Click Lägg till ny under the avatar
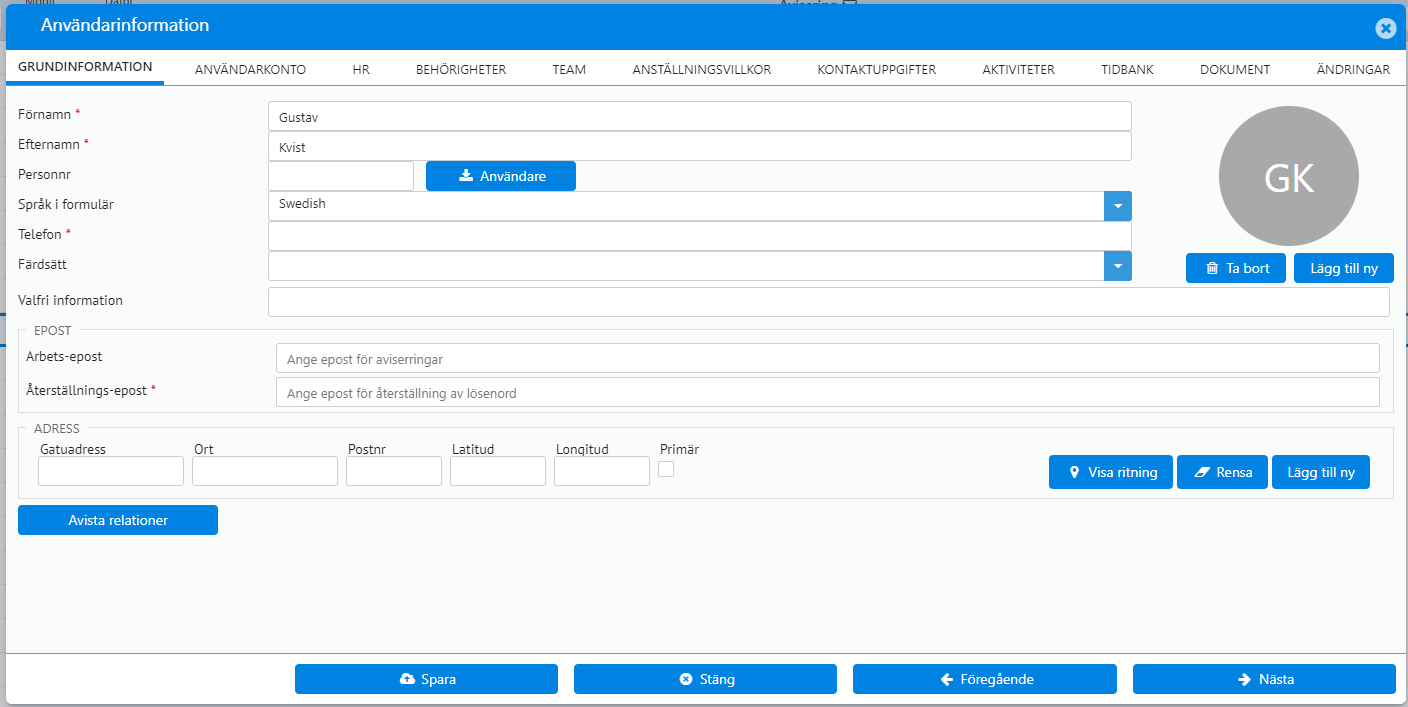The image size is (1408, 707). tap(1344, 268)
